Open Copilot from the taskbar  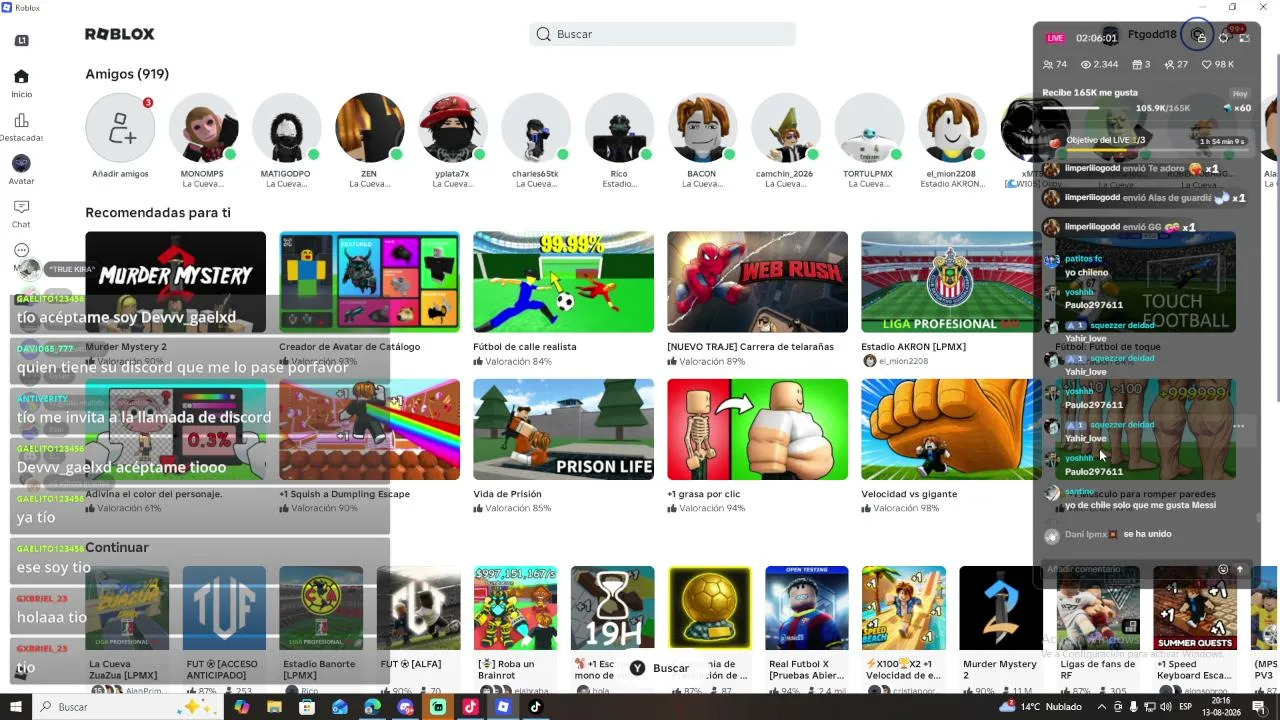point(242,707)
